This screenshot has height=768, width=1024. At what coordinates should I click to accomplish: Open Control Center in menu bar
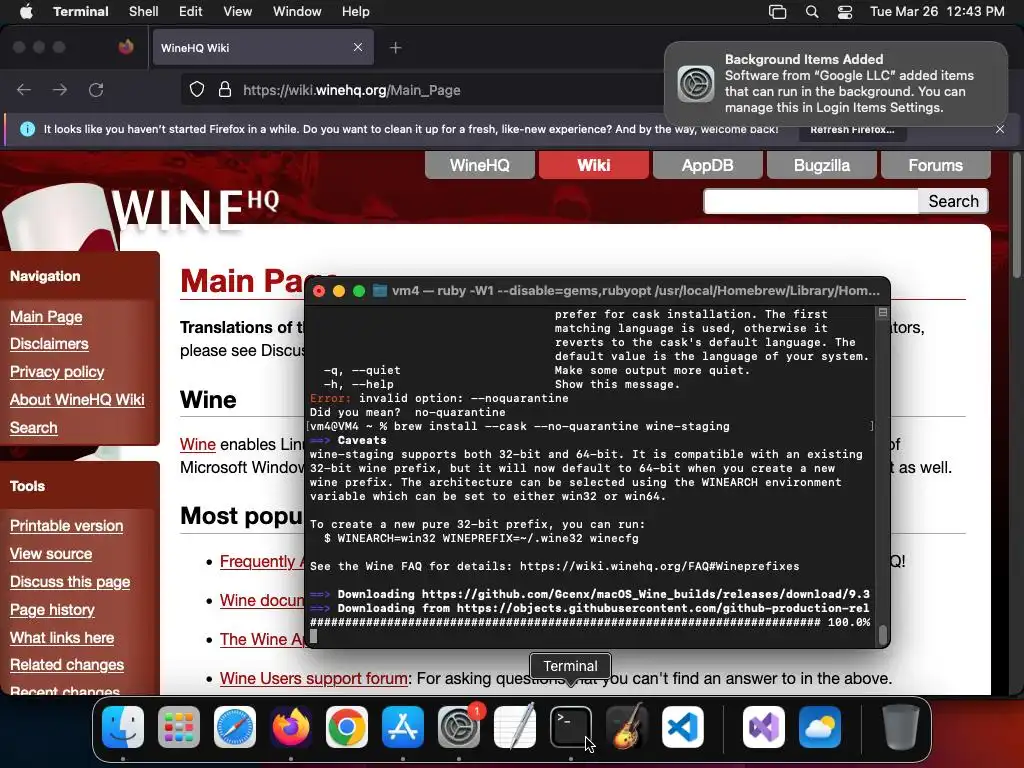[x=844, y=12]
